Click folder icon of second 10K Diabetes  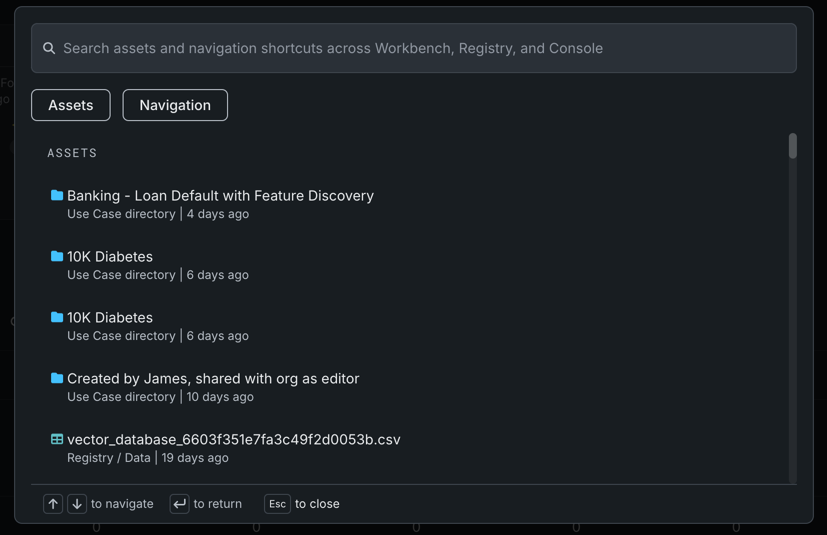tap(57, 317)
